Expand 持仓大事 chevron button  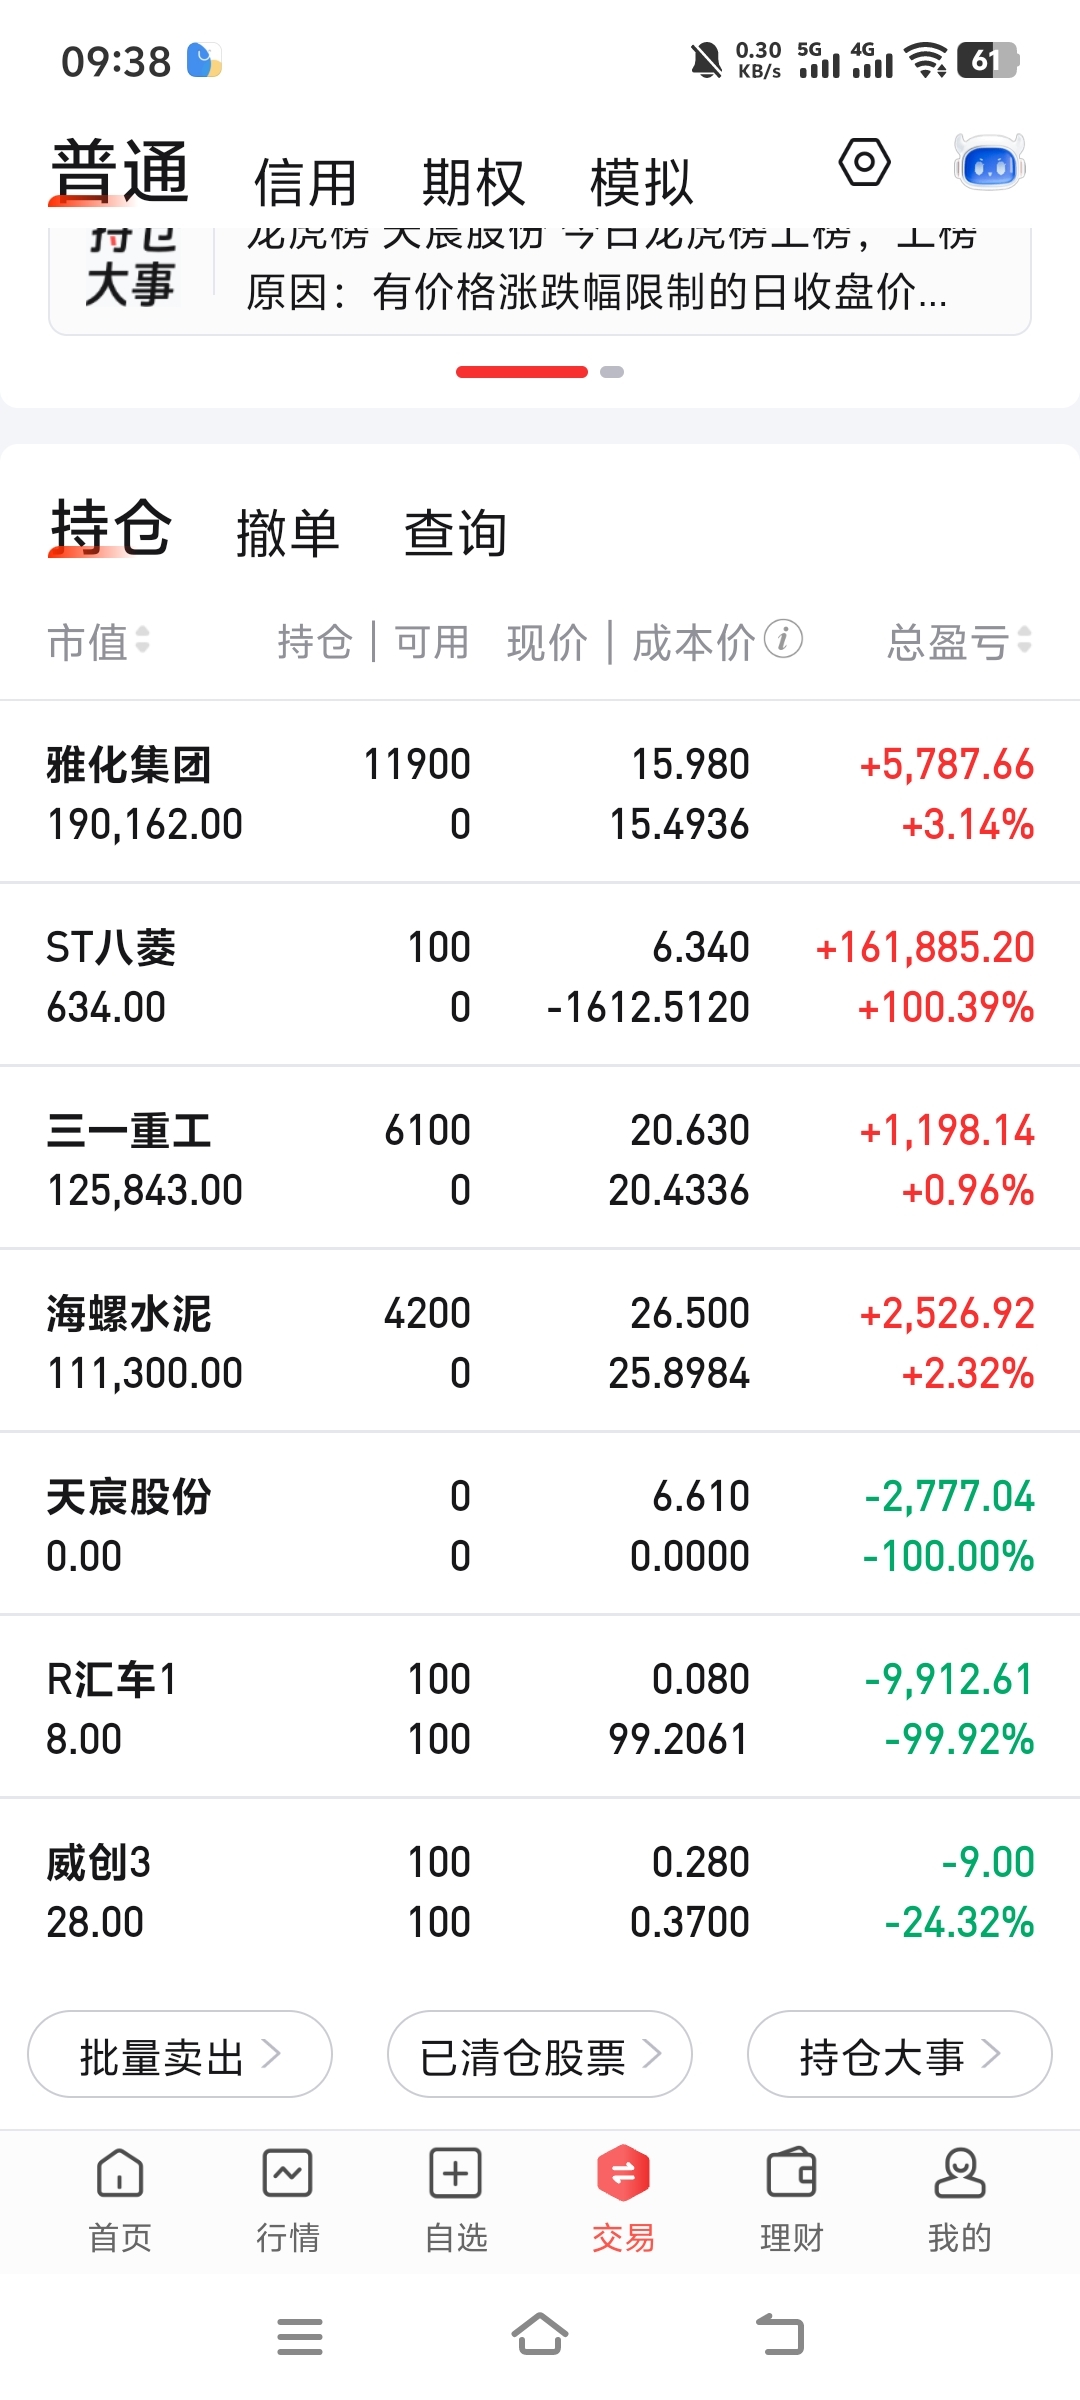click(x=900, y=2054)
